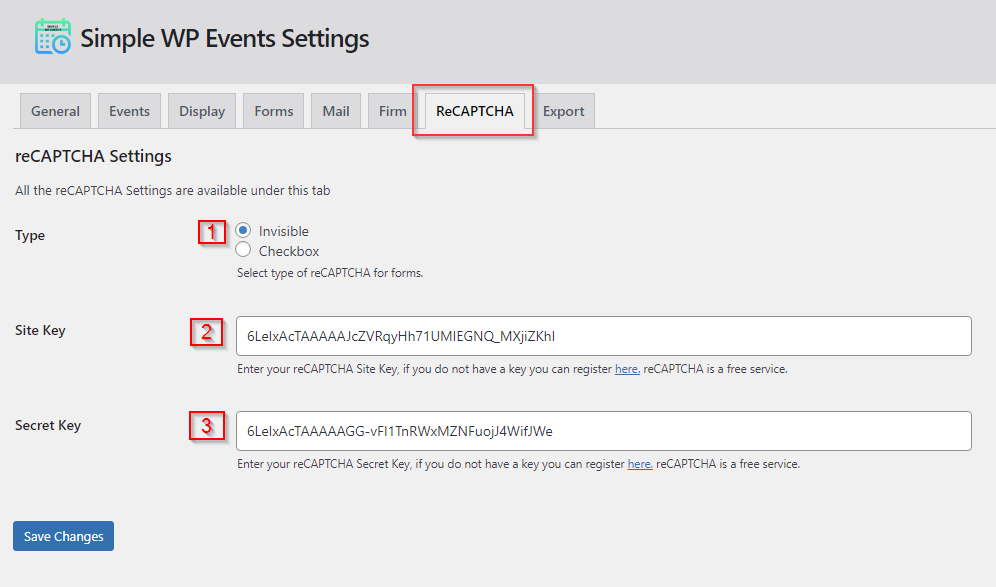Viewport: 996px width, 587px height.
Task: Switch to the Firm tab
Action: click(393, 111)
